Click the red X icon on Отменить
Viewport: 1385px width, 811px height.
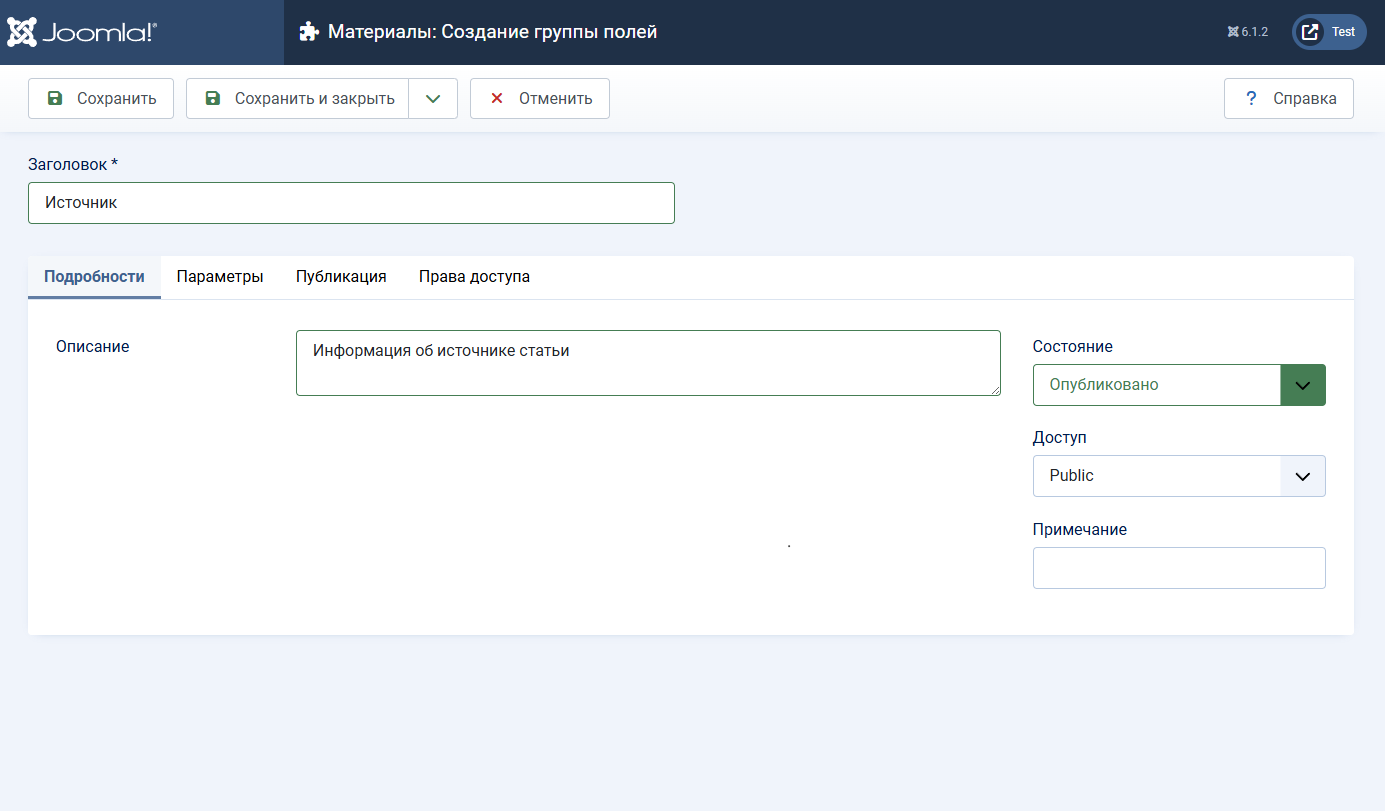click(496, 98)
